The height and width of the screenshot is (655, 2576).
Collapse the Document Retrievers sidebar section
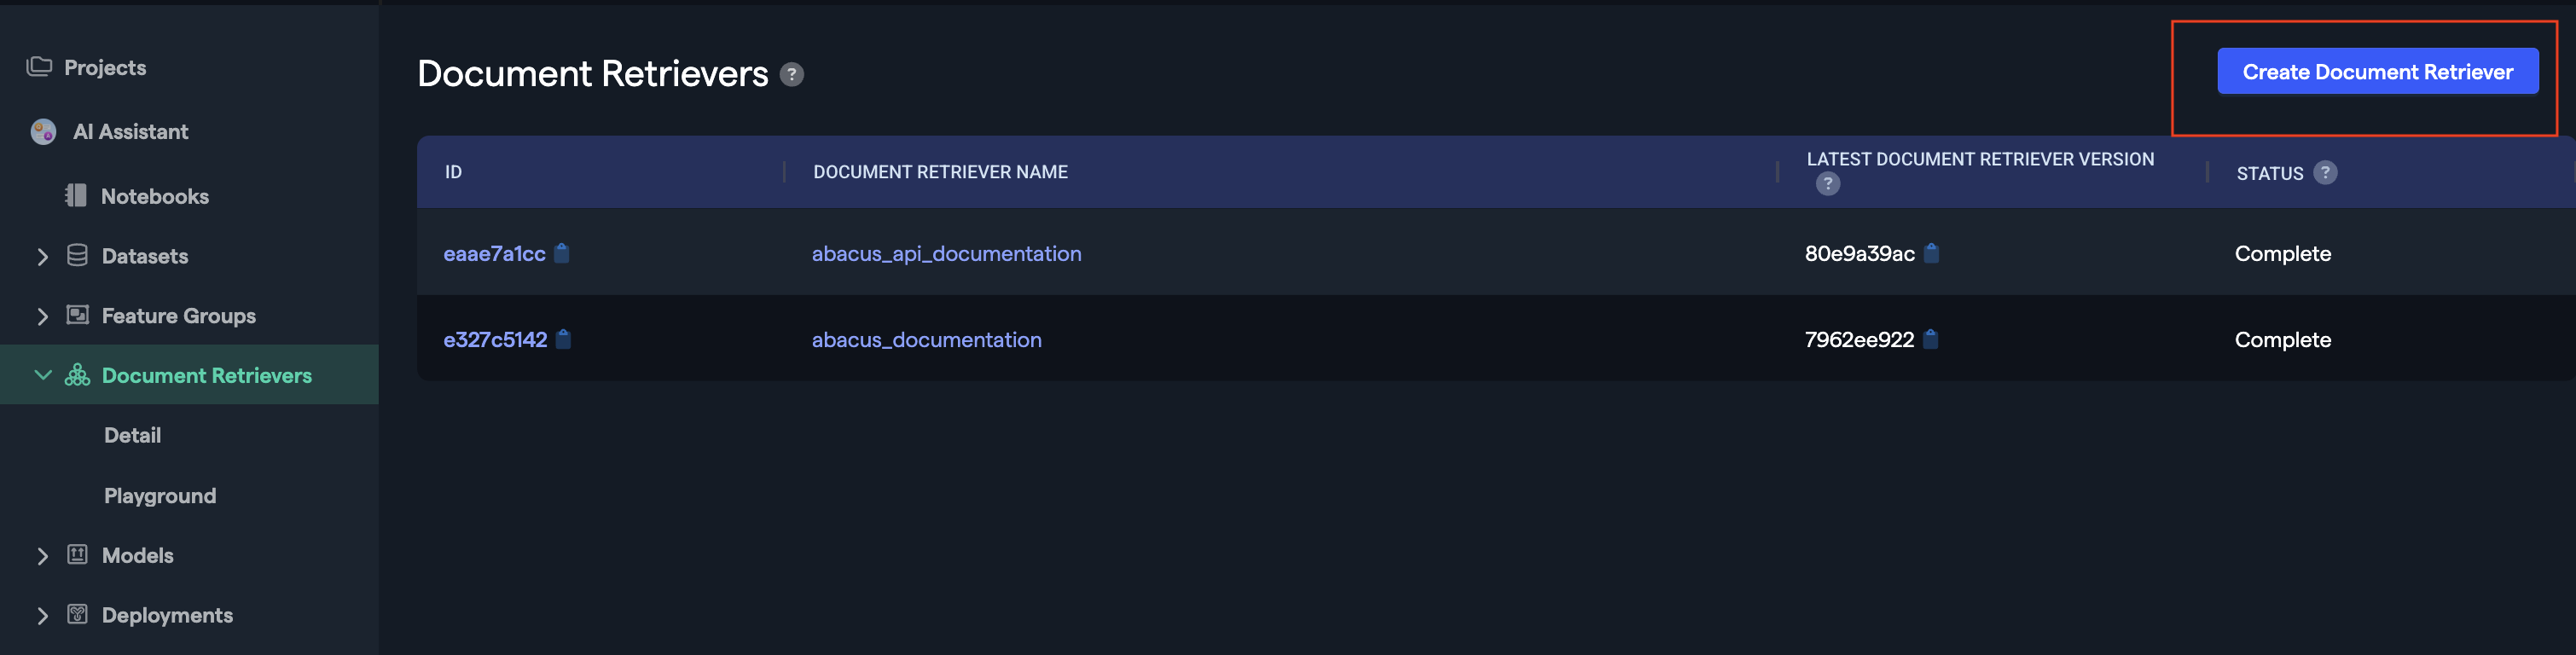click(x=42, y=375)
